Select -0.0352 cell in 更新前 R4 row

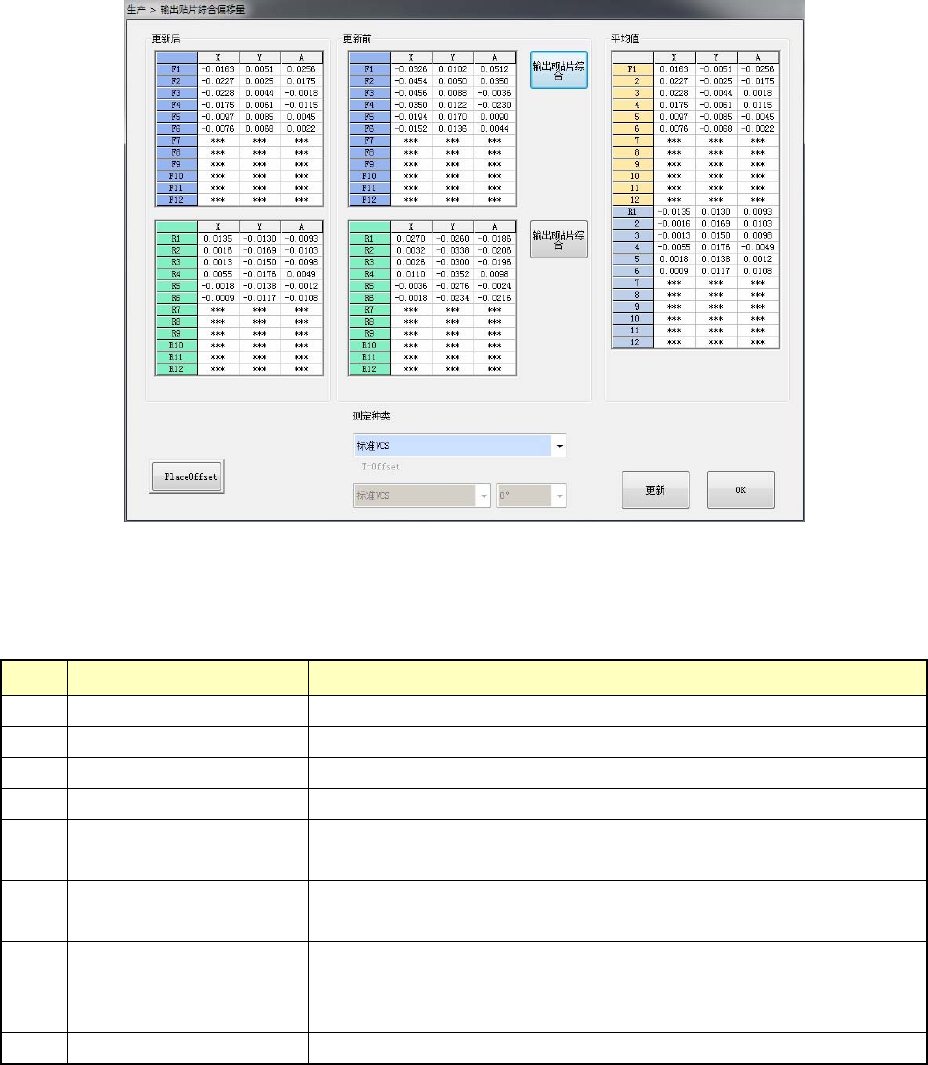point(452,274)
